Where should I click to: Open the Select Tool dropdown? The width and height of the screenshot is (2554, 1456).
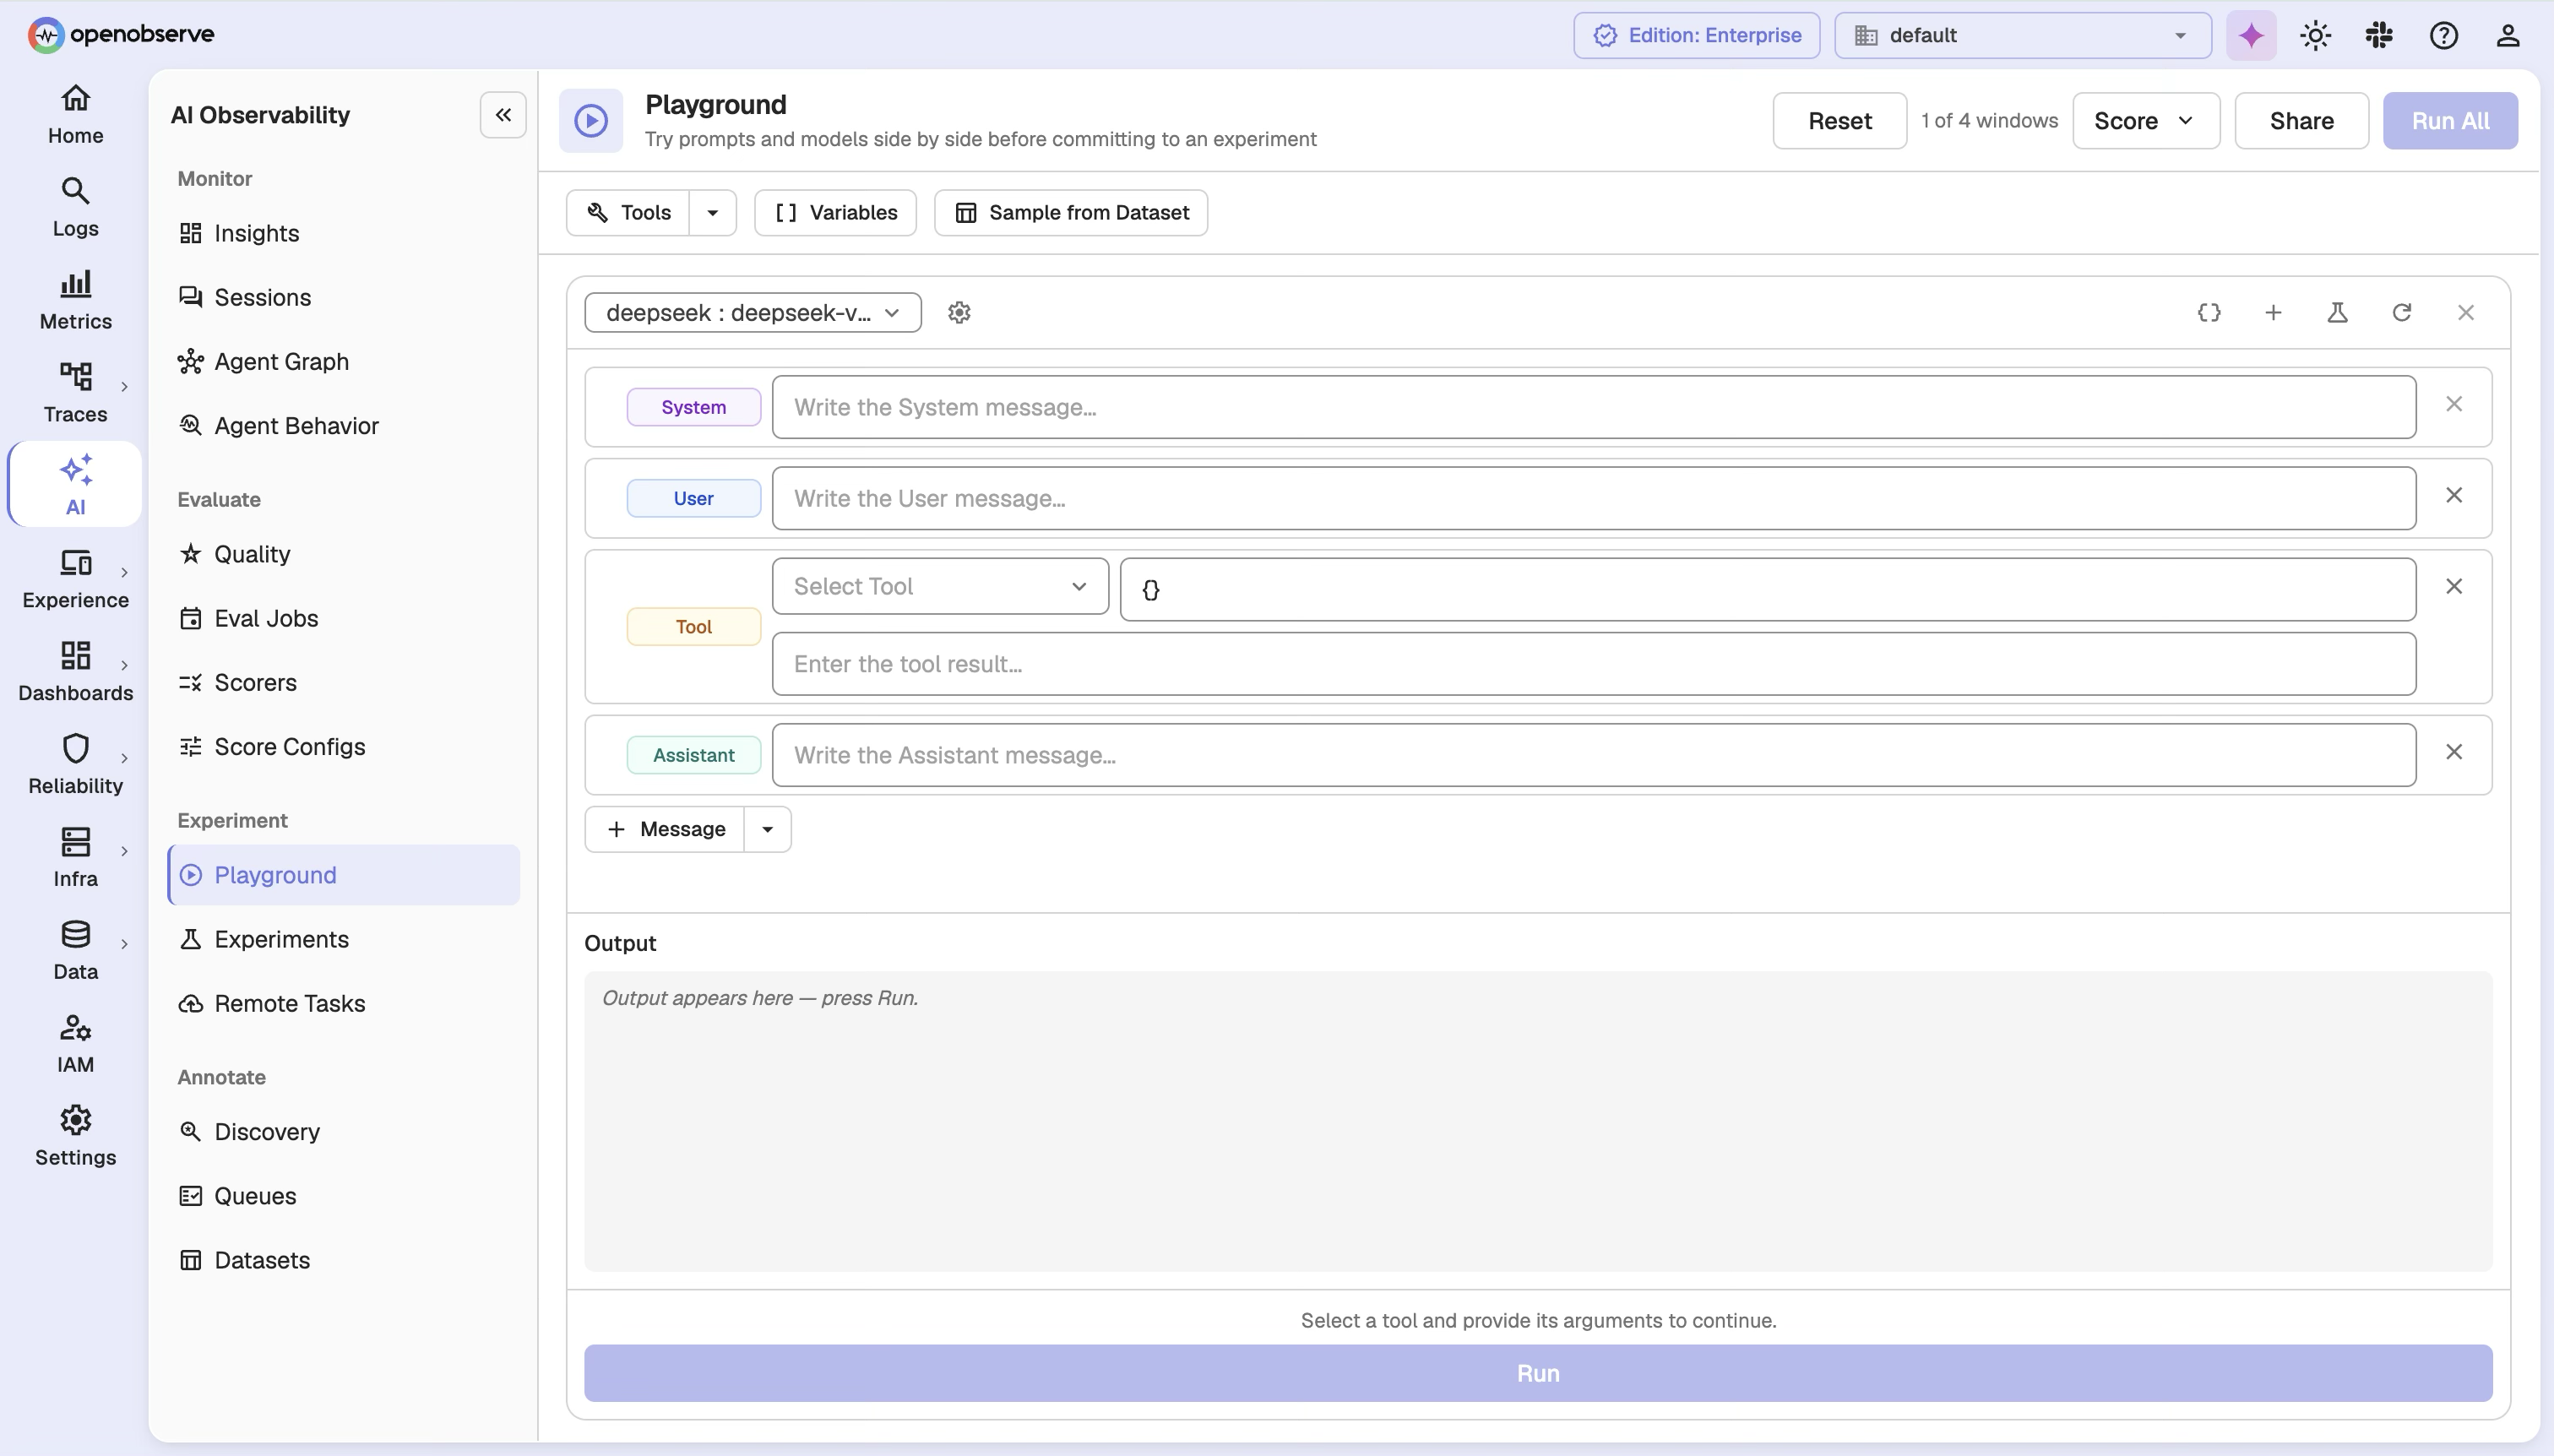[x=940, y=586]
